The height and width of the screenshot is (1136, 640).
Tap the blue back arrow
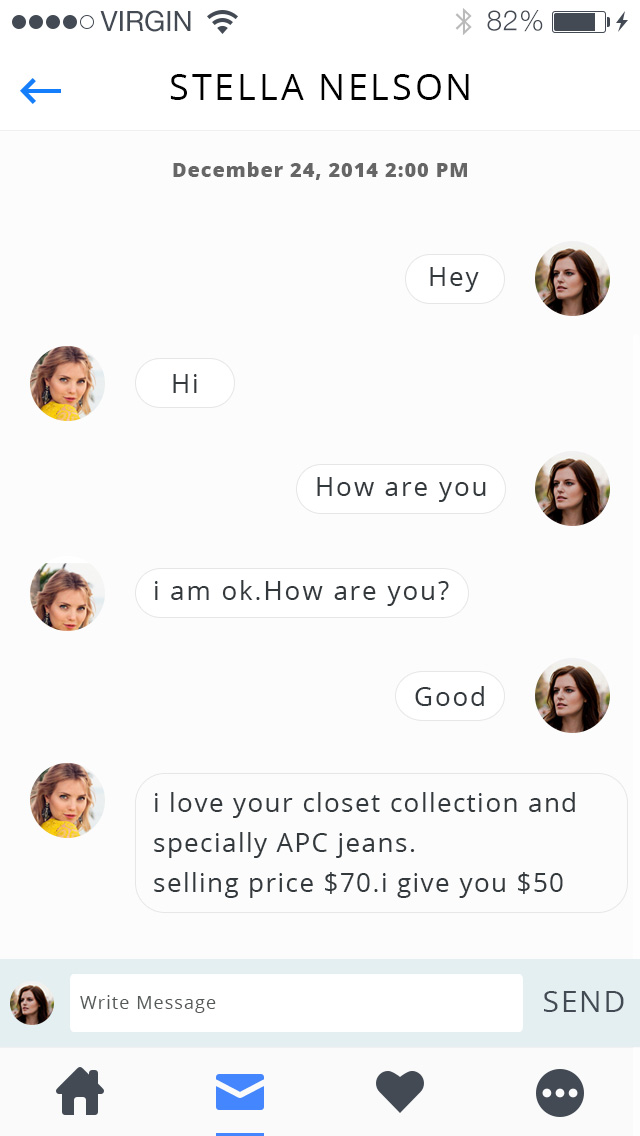point(41,91)
